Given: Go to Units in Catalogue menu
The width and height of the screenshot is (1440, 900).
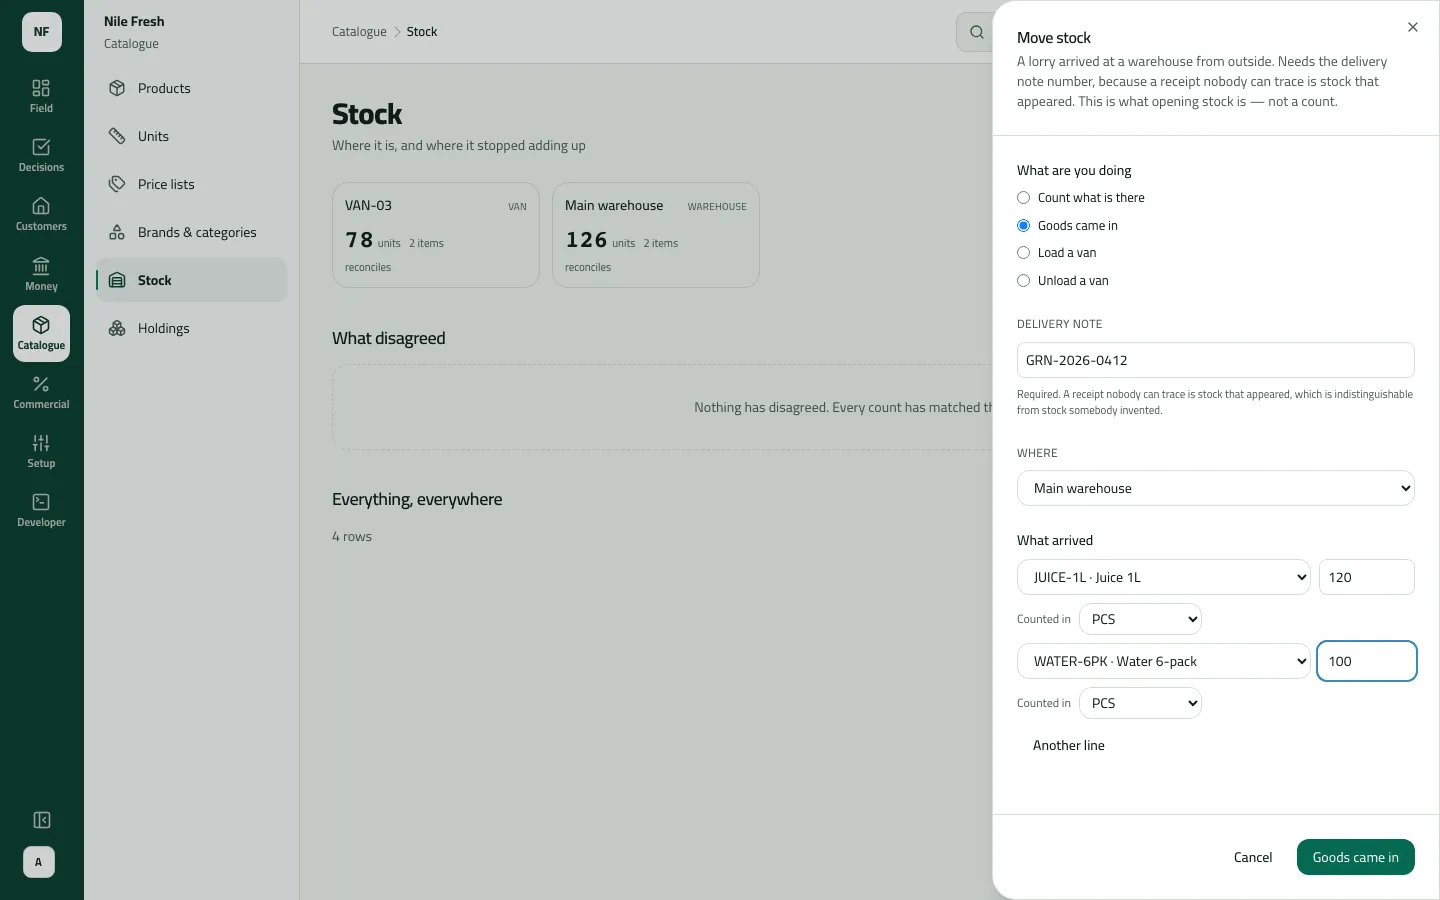Looking at the screenshot, I should coord(191,136).
